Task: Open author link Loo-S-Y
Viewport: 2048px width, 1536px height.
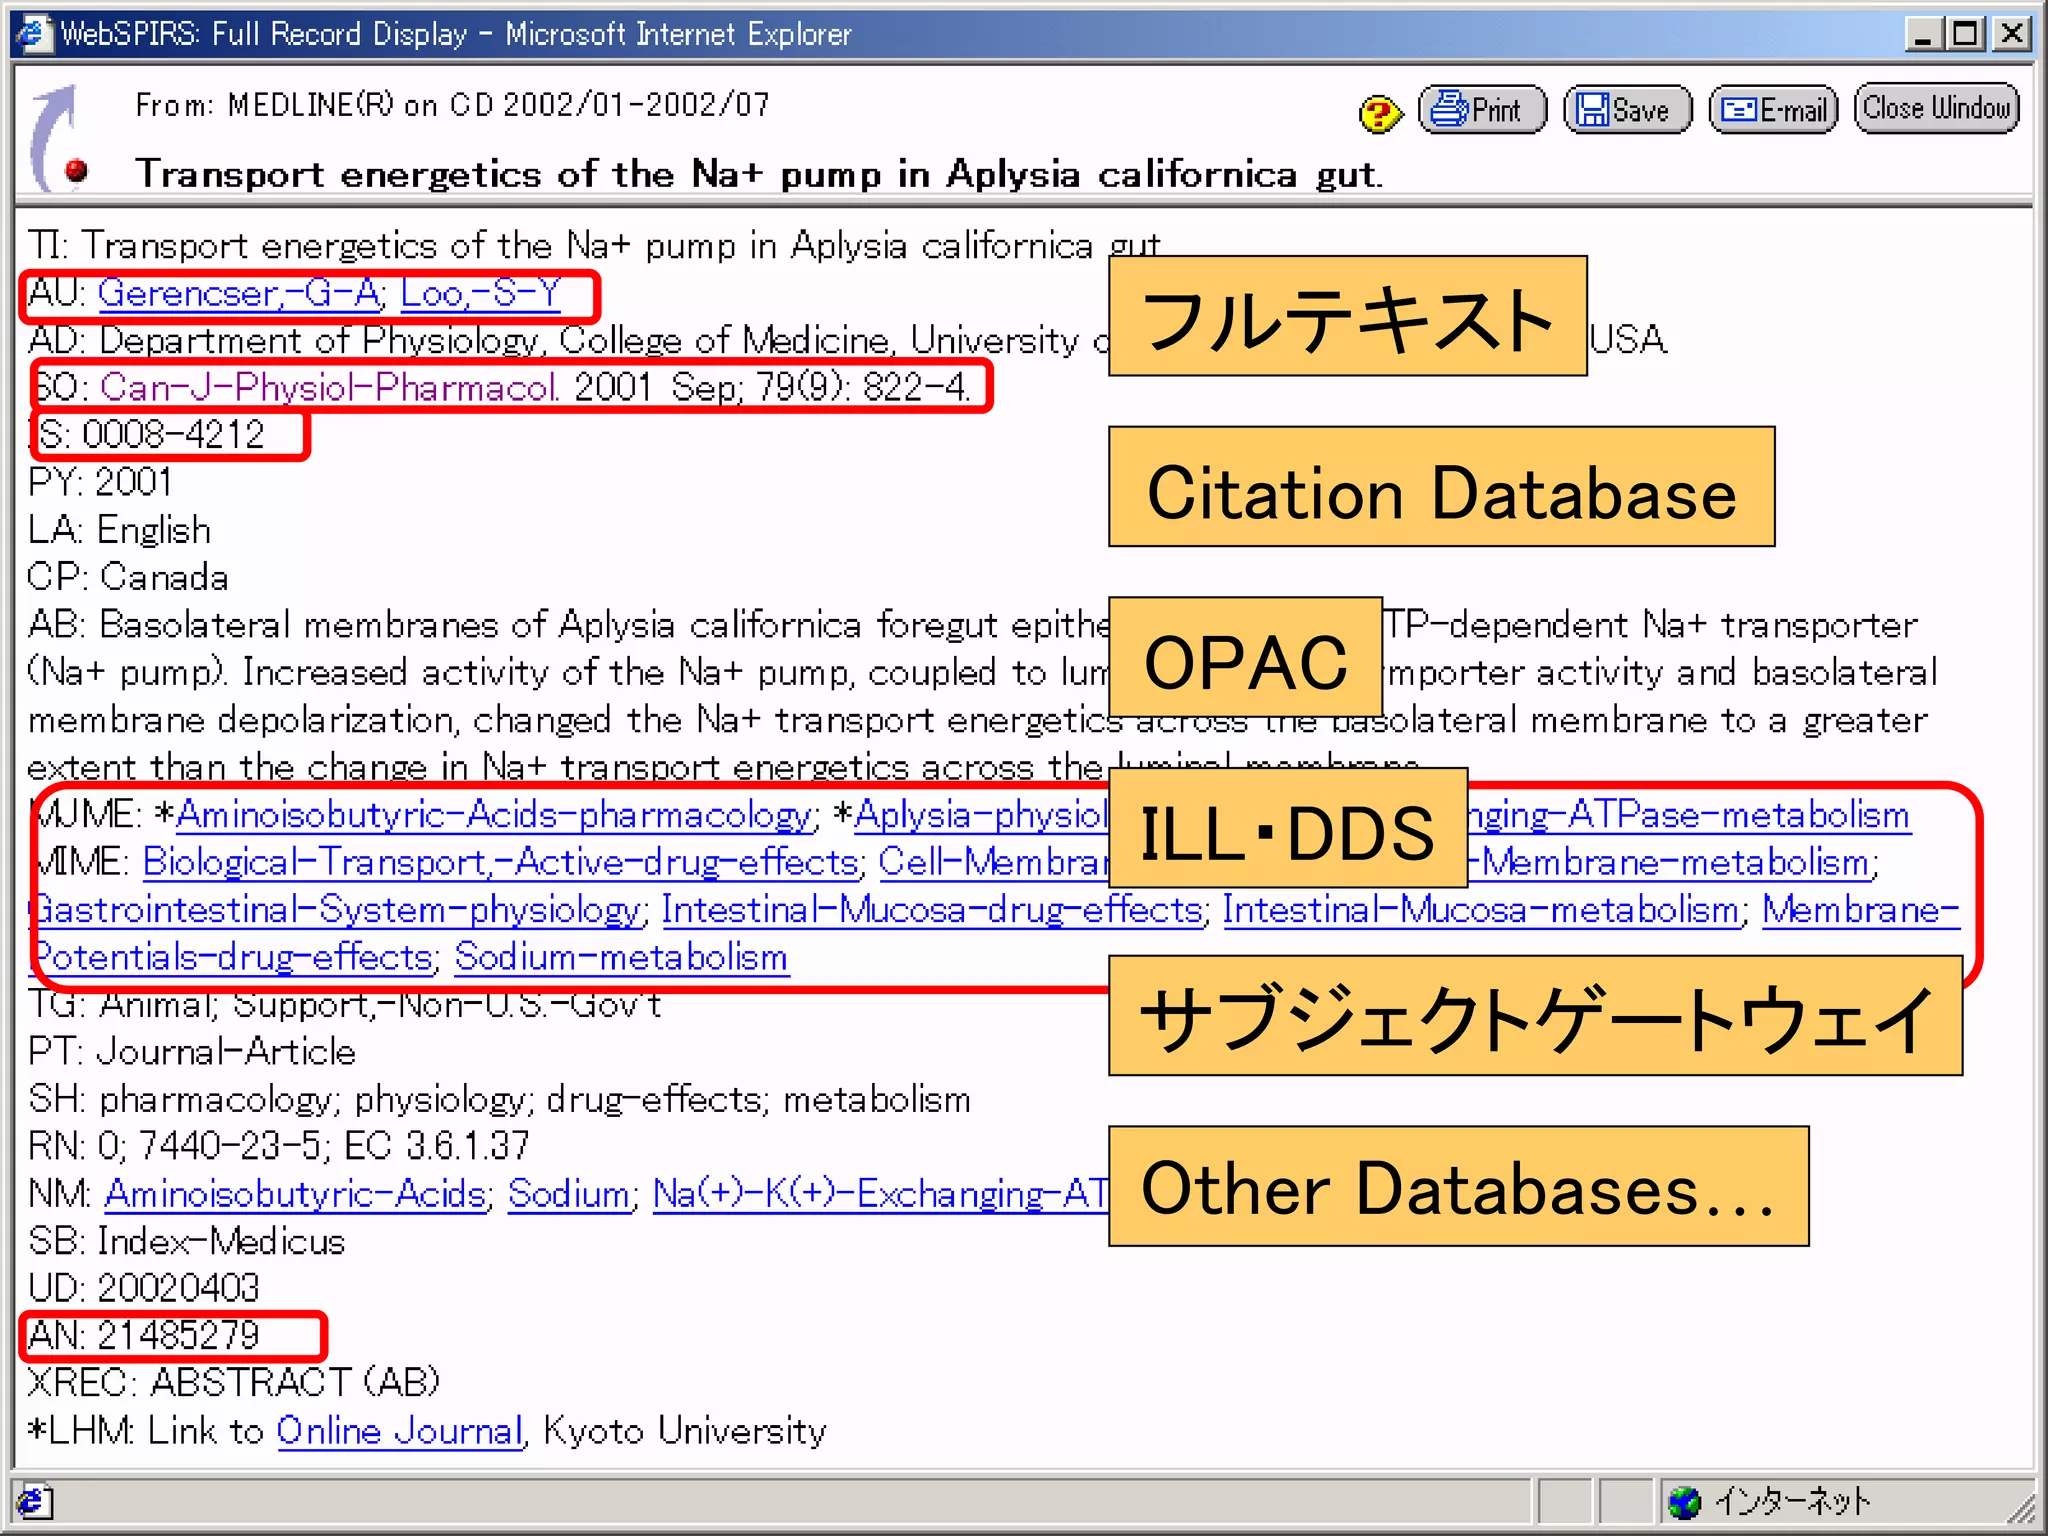Action: point(480,293)
